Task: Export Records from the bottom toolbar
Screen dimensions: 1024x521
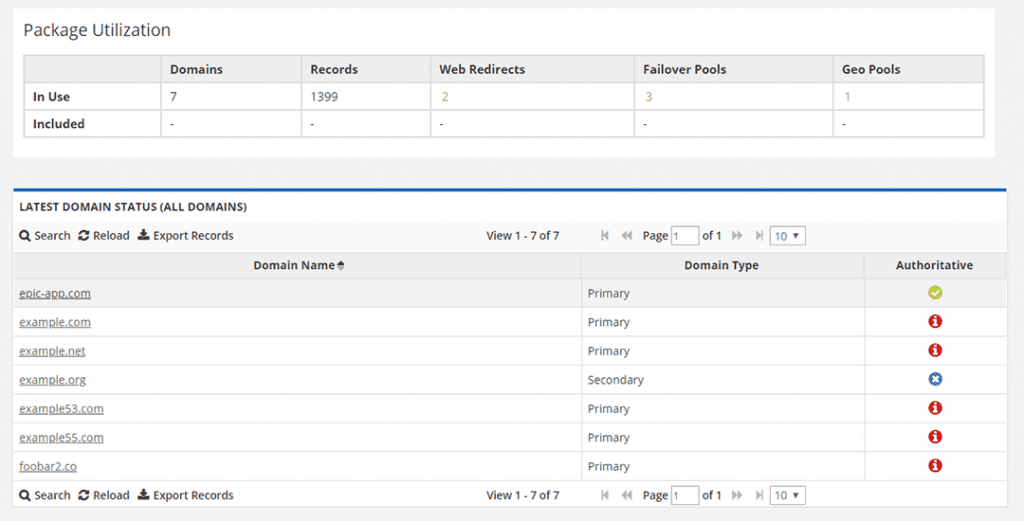Action: pyautogui.click(x=185, y=496)
